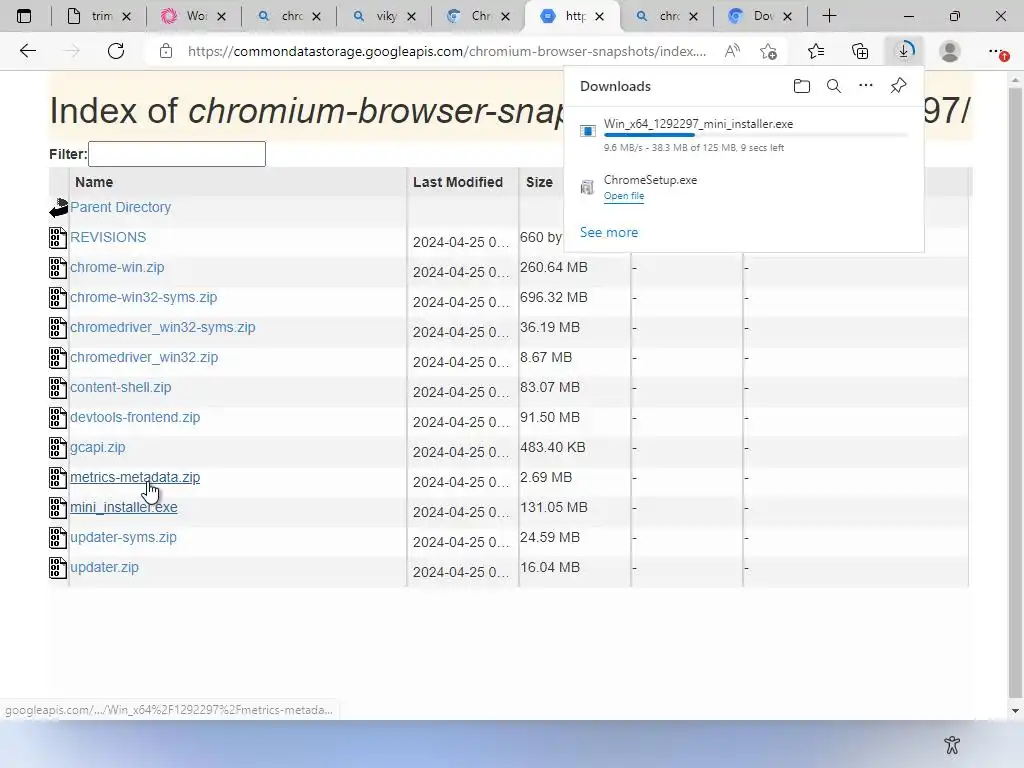Click 'Open file' under ChromeSetup.exe

pyautogui.click(x=624, y=196)
